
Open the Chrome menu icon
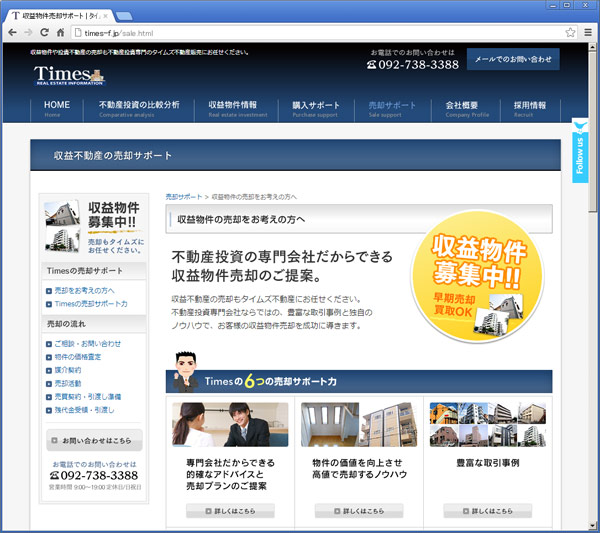pyautogui.click(x=588, y=33)
